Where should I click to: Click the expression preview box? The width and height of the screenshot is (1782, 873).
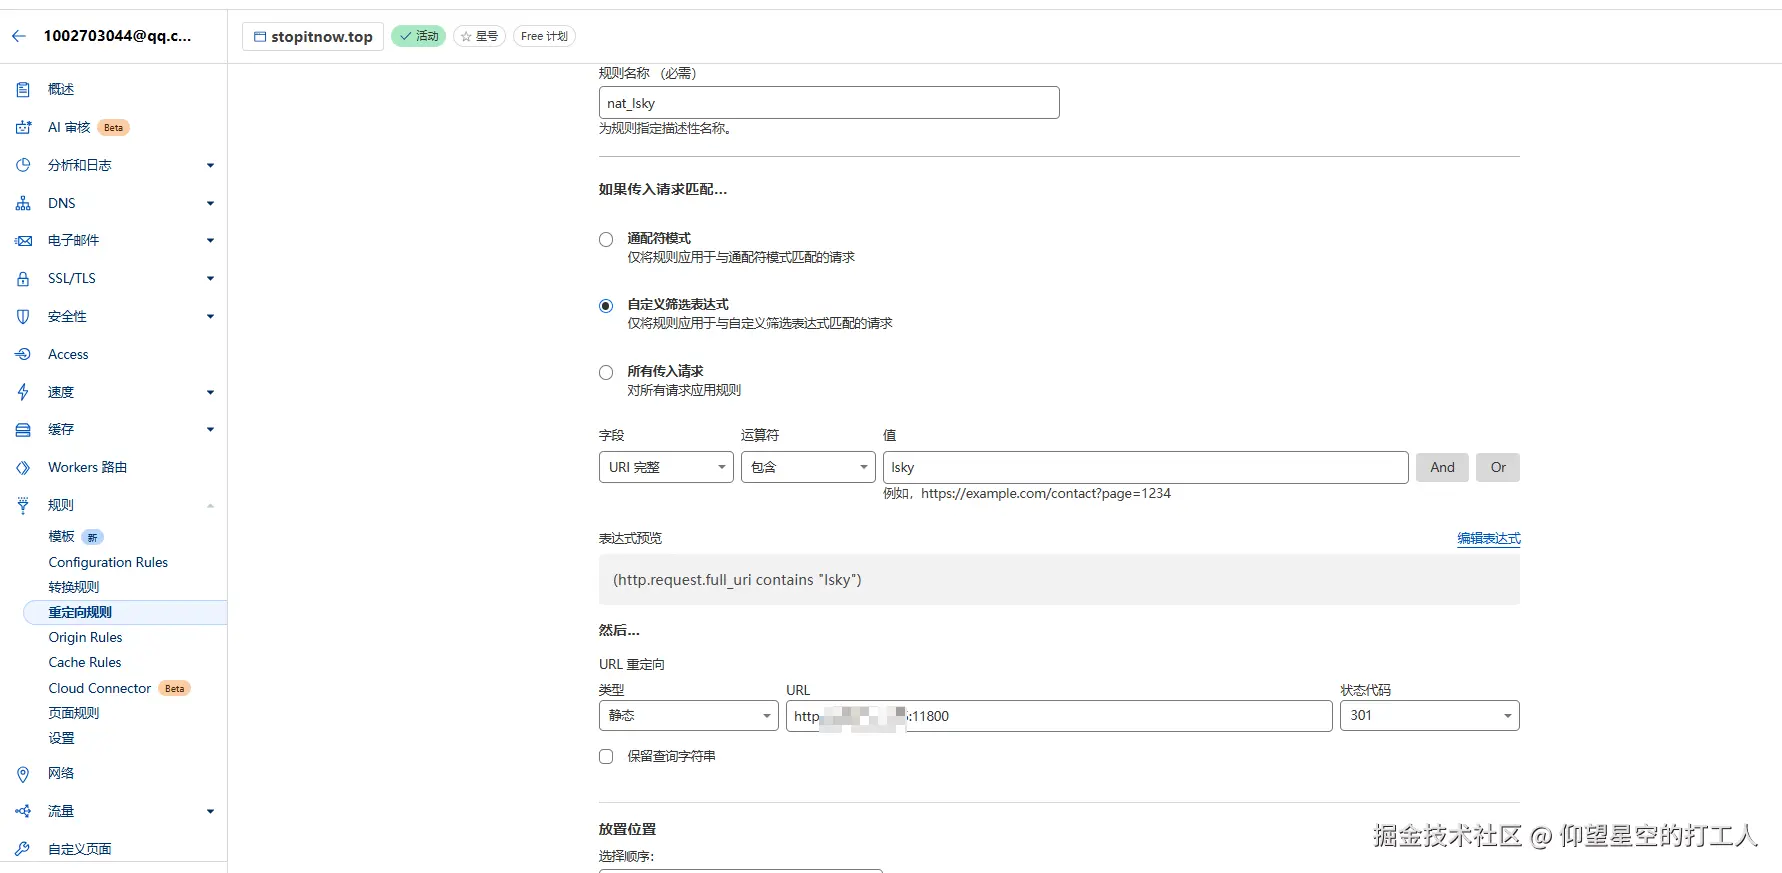[x=1059, y=580]
